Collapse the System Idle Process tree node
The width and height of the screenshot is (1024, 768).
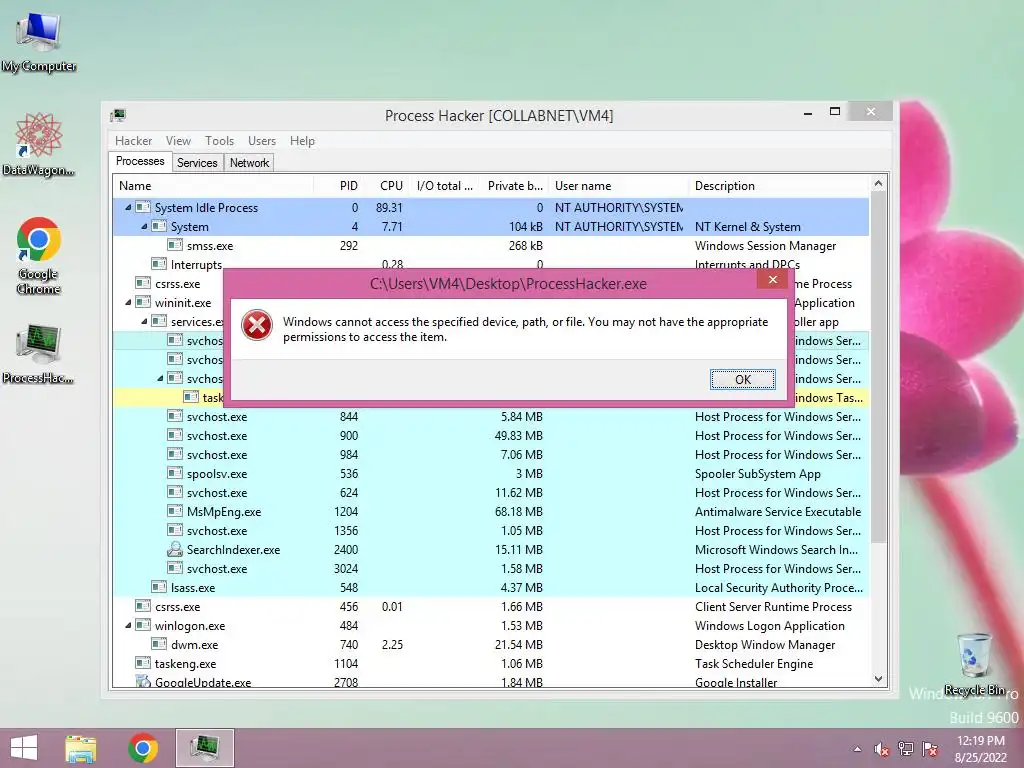tap(128, 208)
